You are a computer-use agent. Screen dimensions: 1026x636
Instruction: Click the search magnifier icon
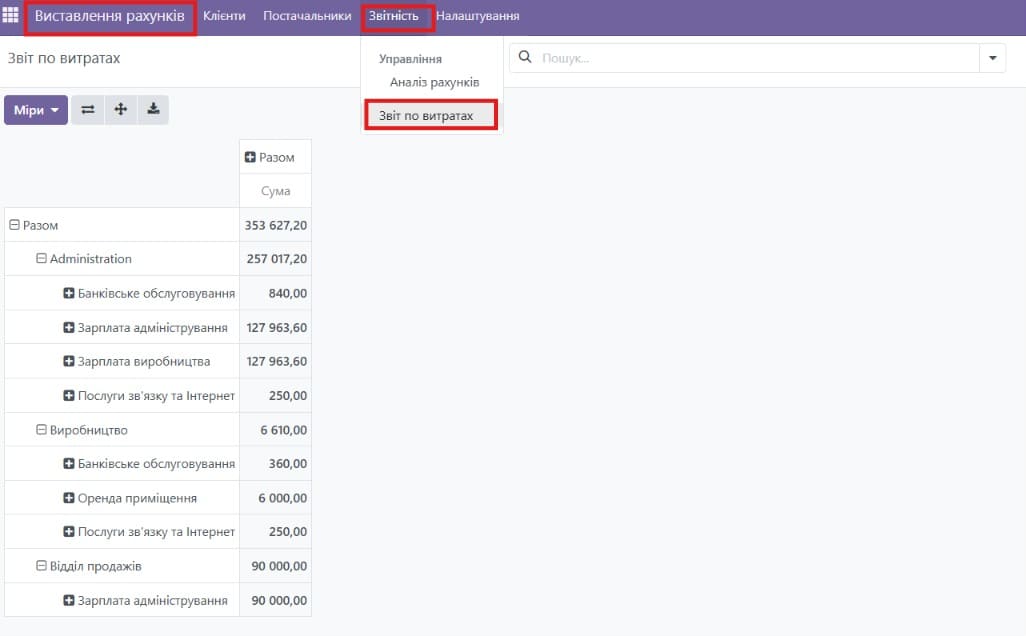[x=525, y=58]
